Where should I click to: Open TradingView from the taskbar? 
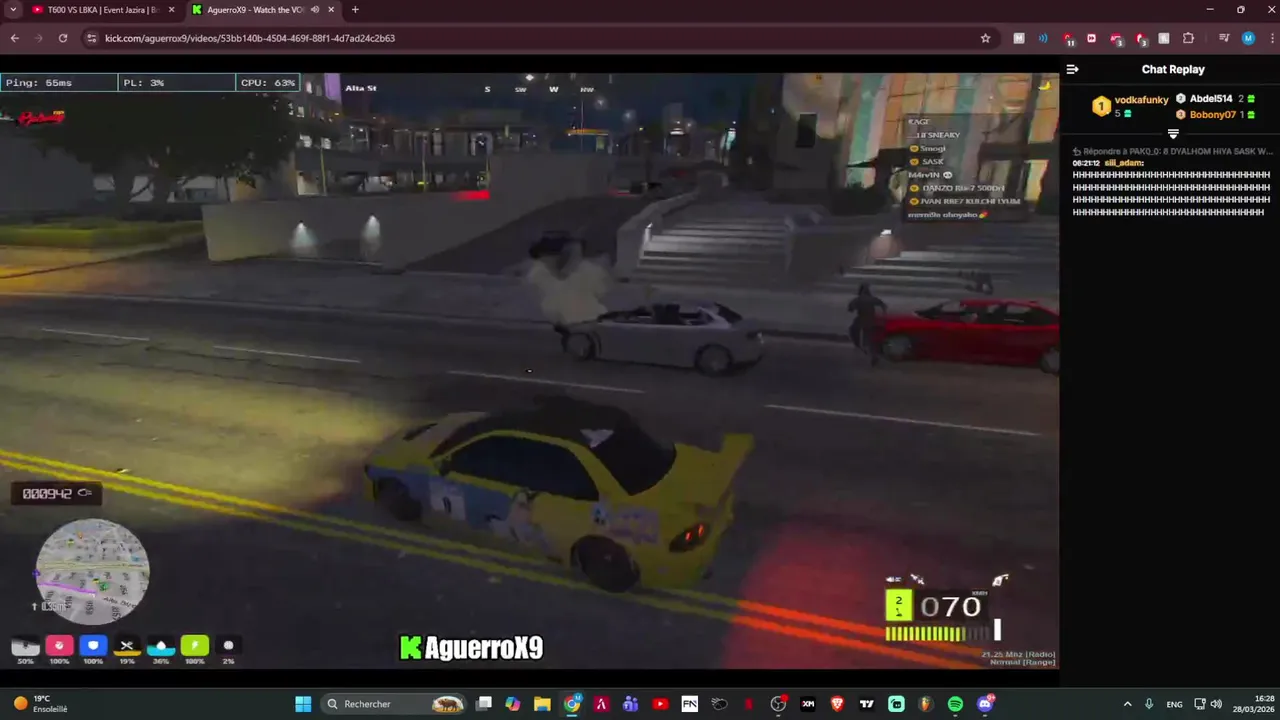click(x=867, y=704)
